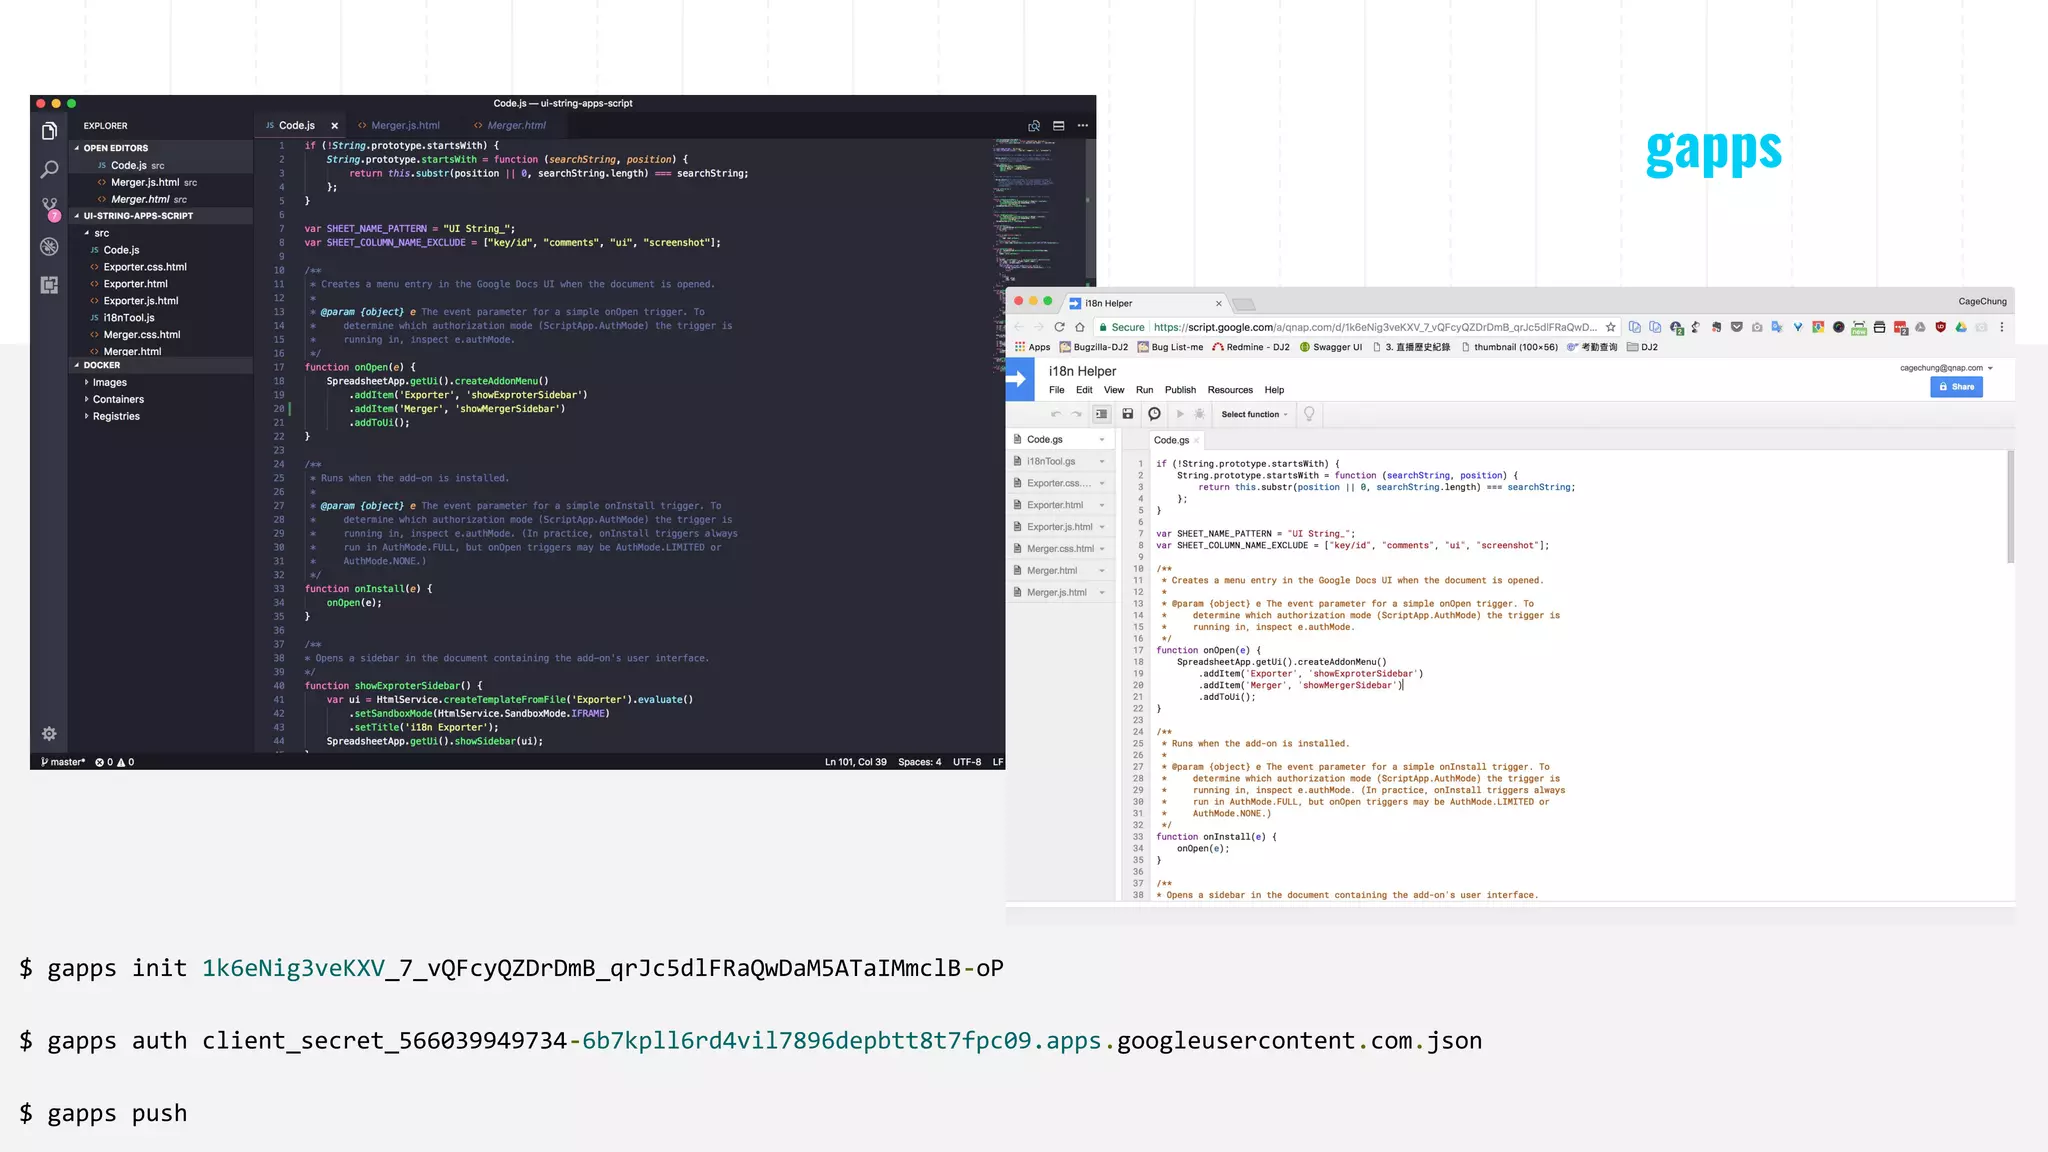Open the Extensions view in VS Code
Viewport: 2048px width, 1152px height.
tap(49, 285)
